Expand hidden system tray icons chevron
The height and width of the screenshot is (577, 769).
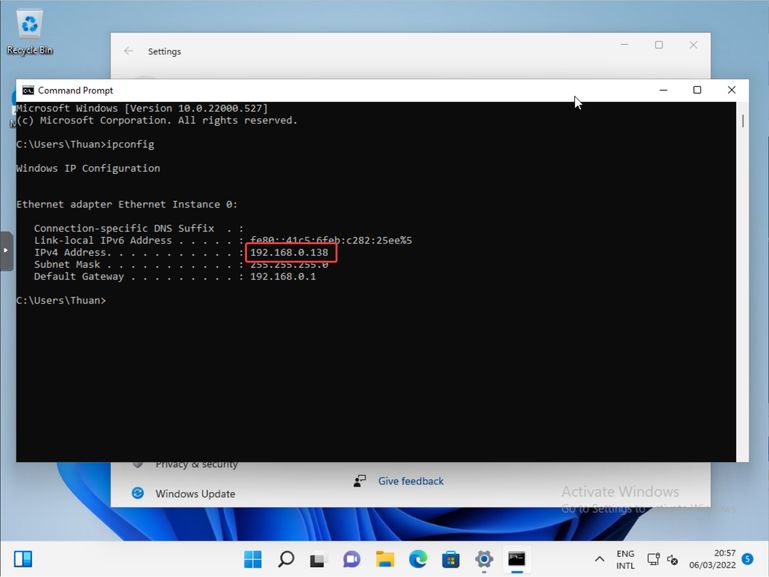(x=600, y=559)
